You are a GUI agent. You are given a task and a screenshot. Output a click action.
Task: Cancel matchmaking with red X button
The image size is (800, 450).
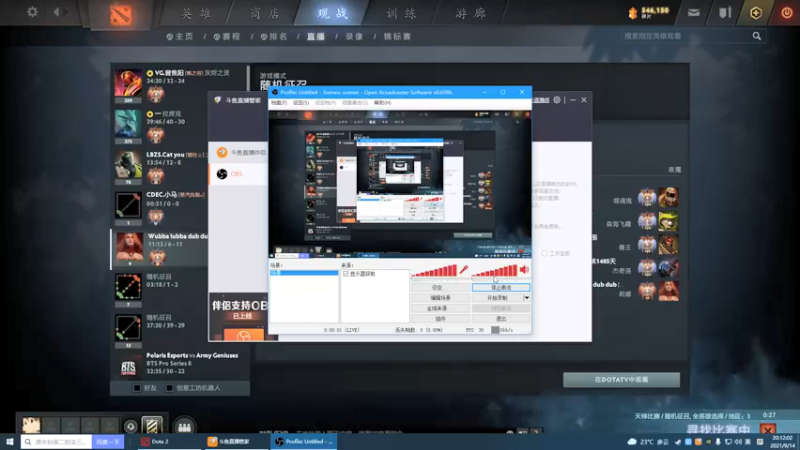pyautogui.click(x=768, y=430)
